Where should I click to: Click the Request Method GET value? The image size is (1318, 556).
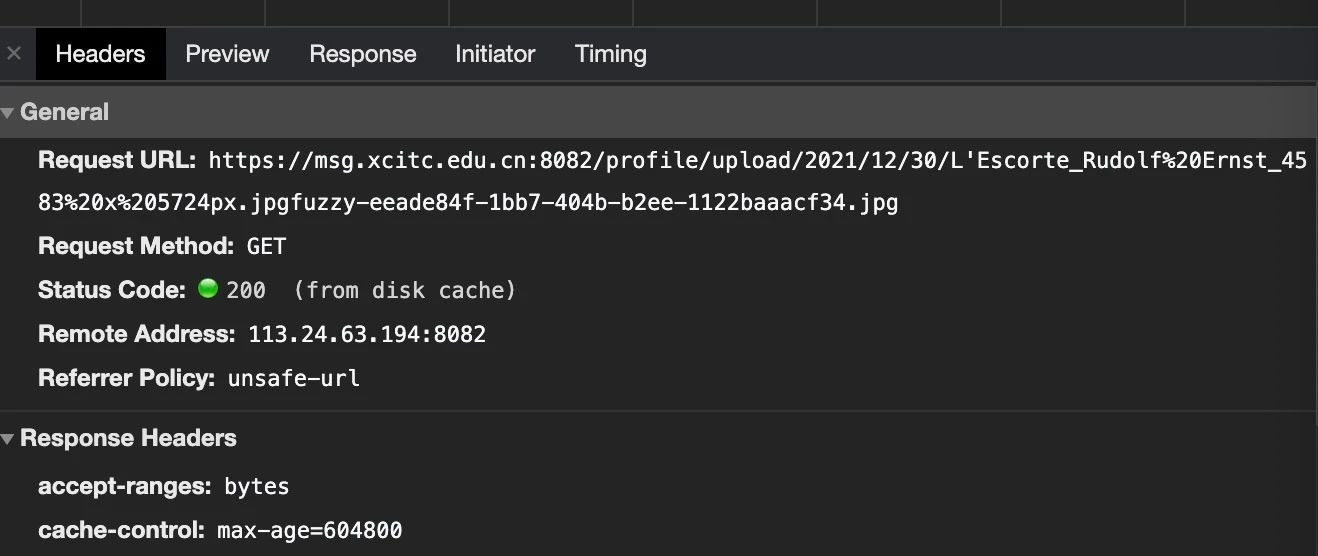(x=266, y=246)
